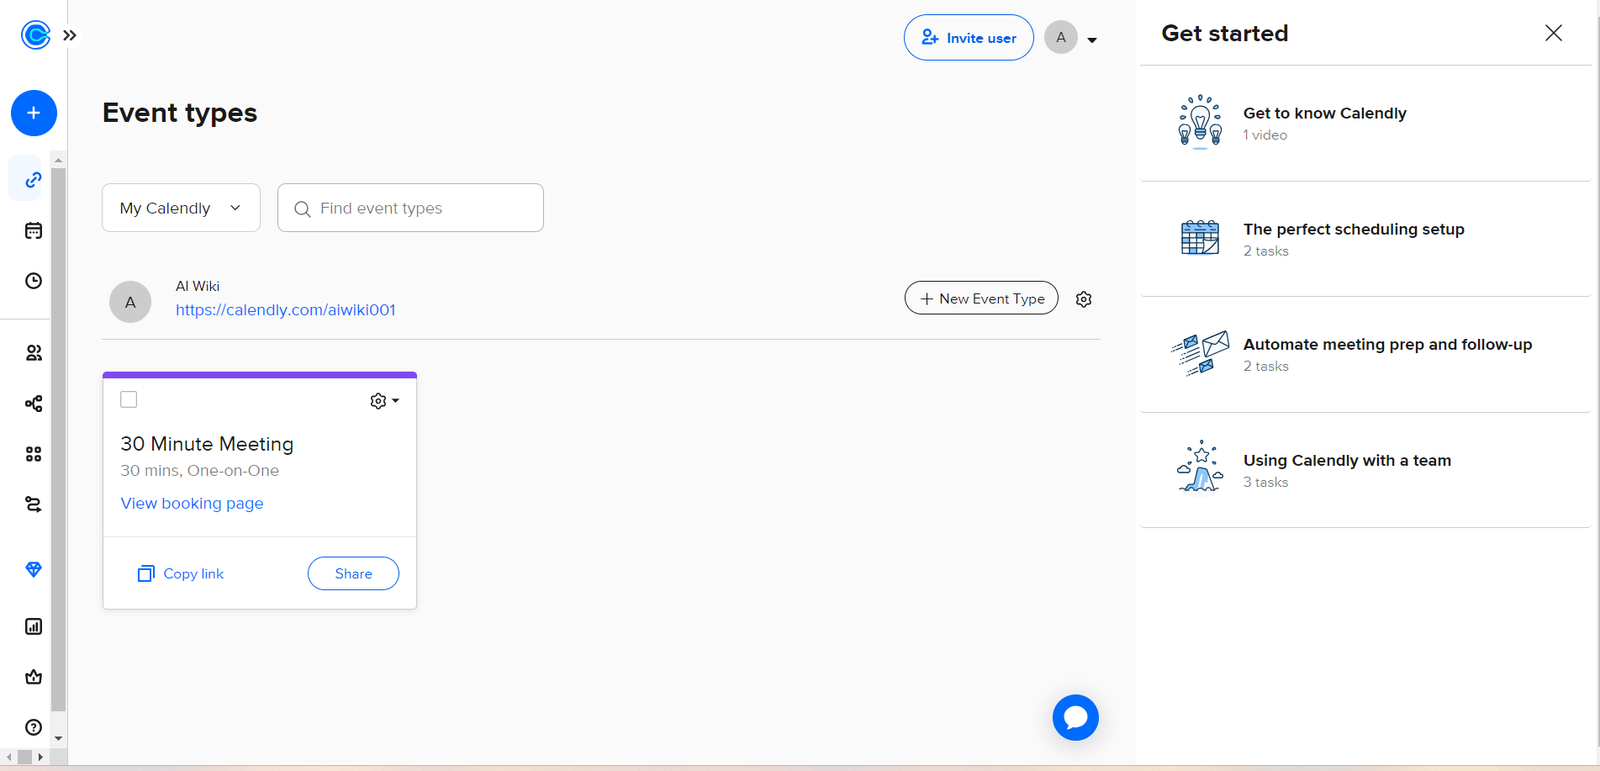Click the New Event Type button

pyautogui.click(x=981, y=298)
